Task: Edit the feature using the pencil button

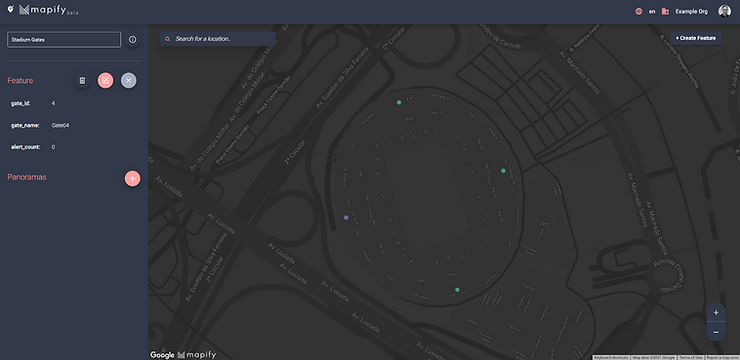Action: click(105, 81)
